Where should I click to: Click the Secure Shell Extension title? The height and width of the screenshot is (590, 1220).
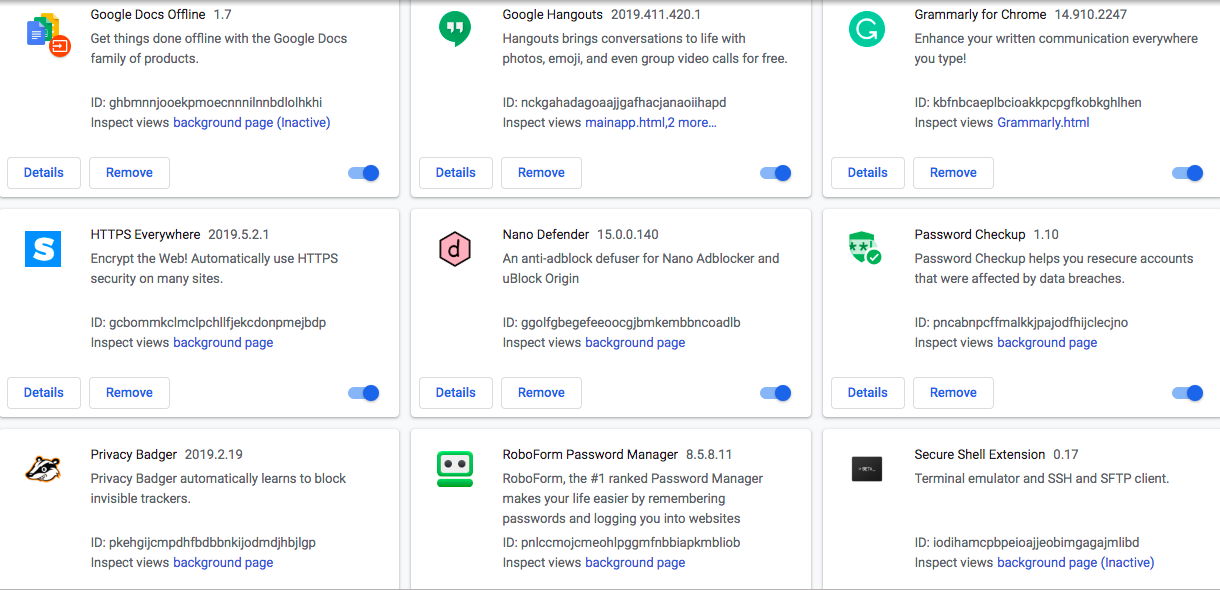coord(980,455)
